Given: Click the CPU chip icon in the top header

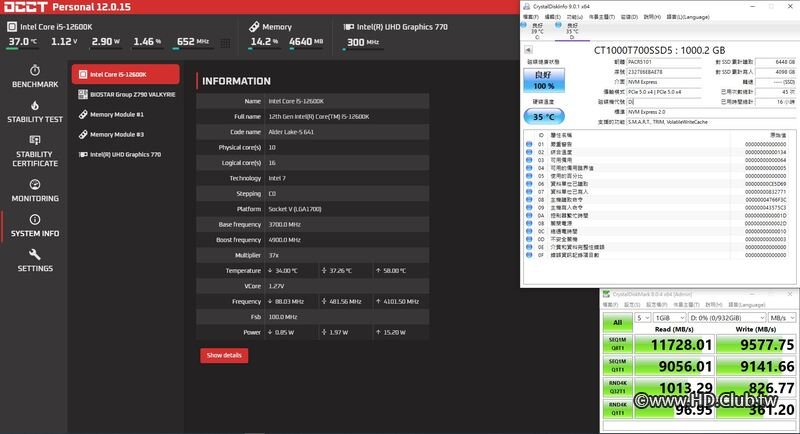Looking at the screenshot, I should tap(12, 27).
